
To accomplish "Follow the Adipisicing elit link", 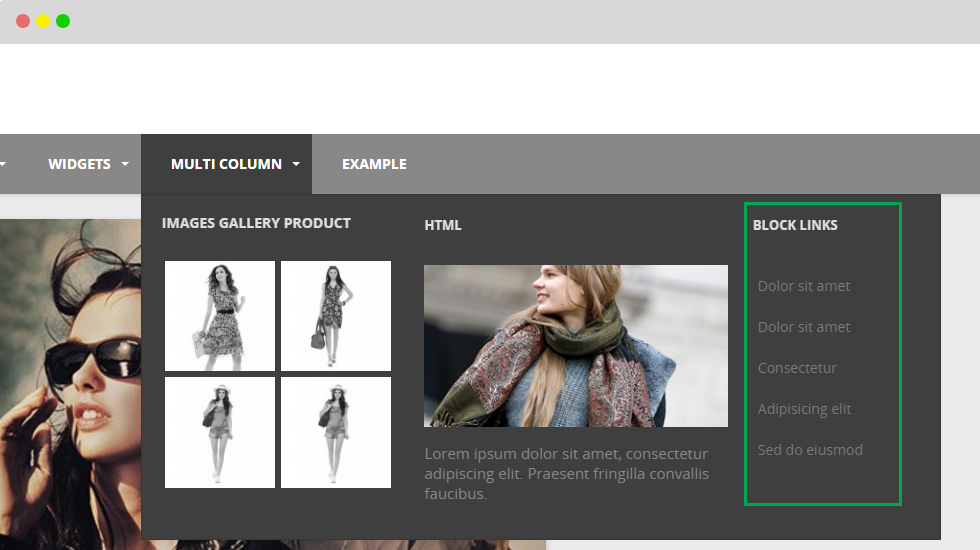I will tap(804, 409).
